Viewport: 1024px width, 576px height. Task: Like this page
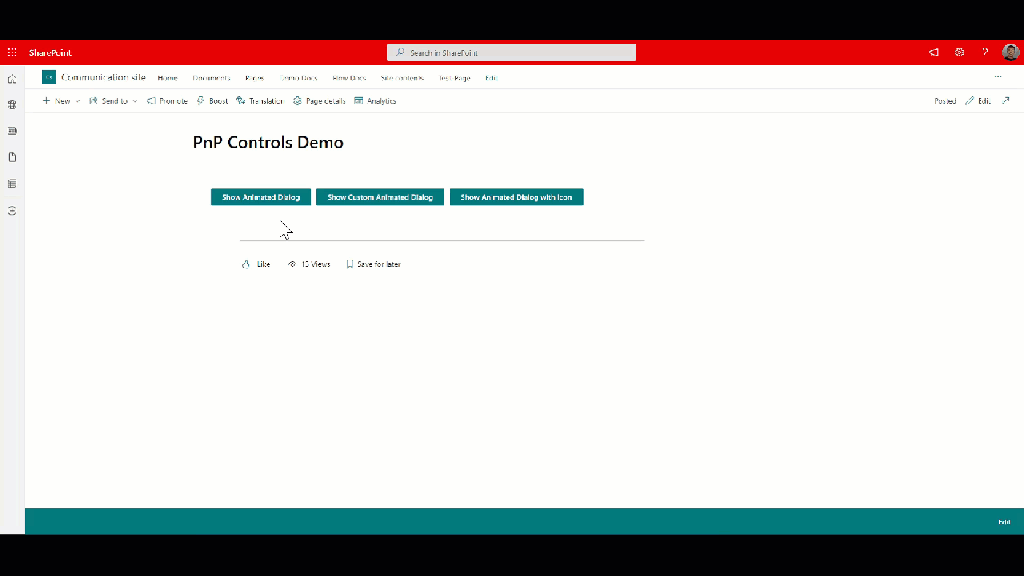pos(256,264)
